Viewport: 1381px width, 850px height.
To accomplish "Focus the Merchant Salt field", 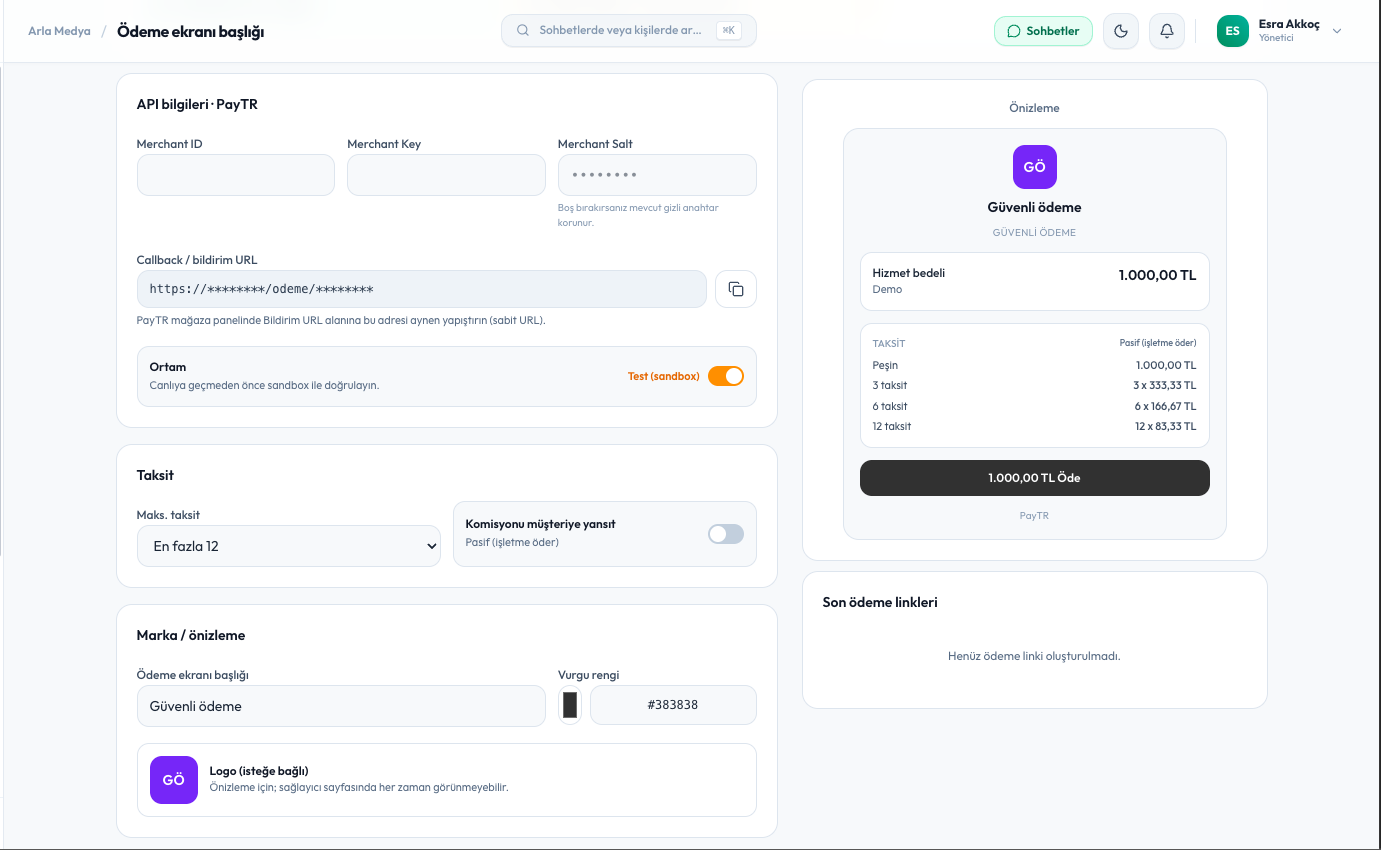I will (657, 175).
